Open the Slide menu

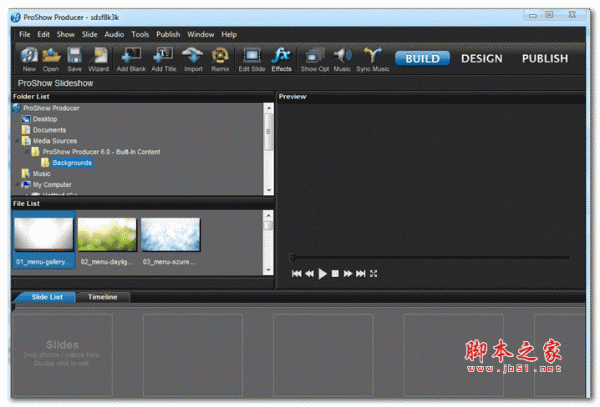click(89, 34)
